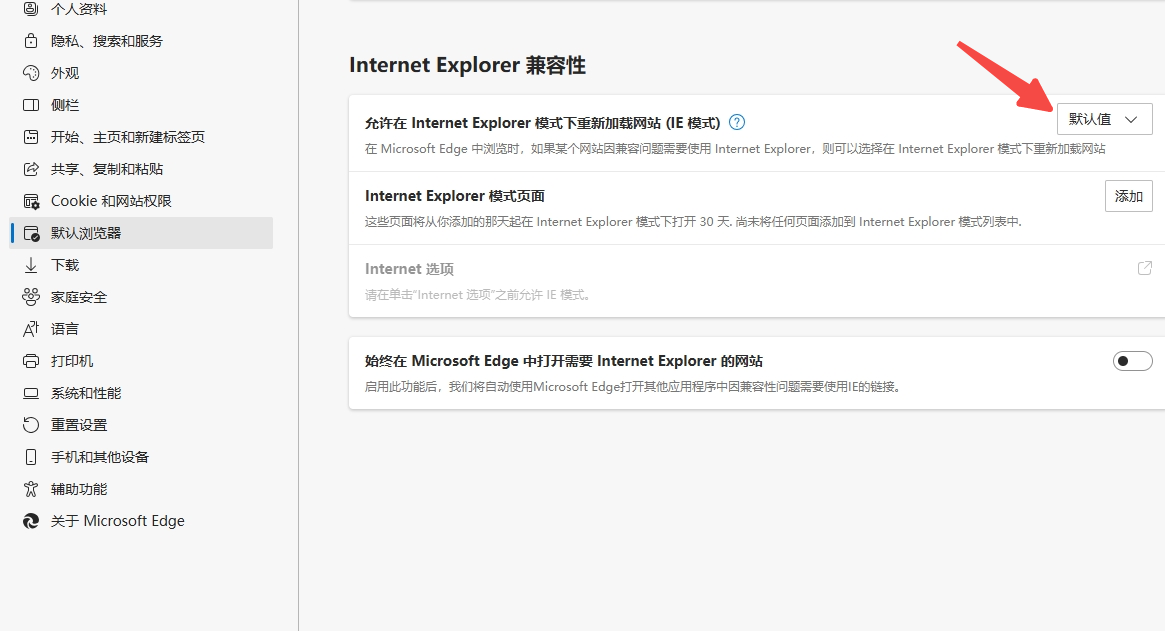Viewport: 1165px width, 631px height.
Task: Select 默认浏览器 in the sidebar
Action: coord(141,233)
